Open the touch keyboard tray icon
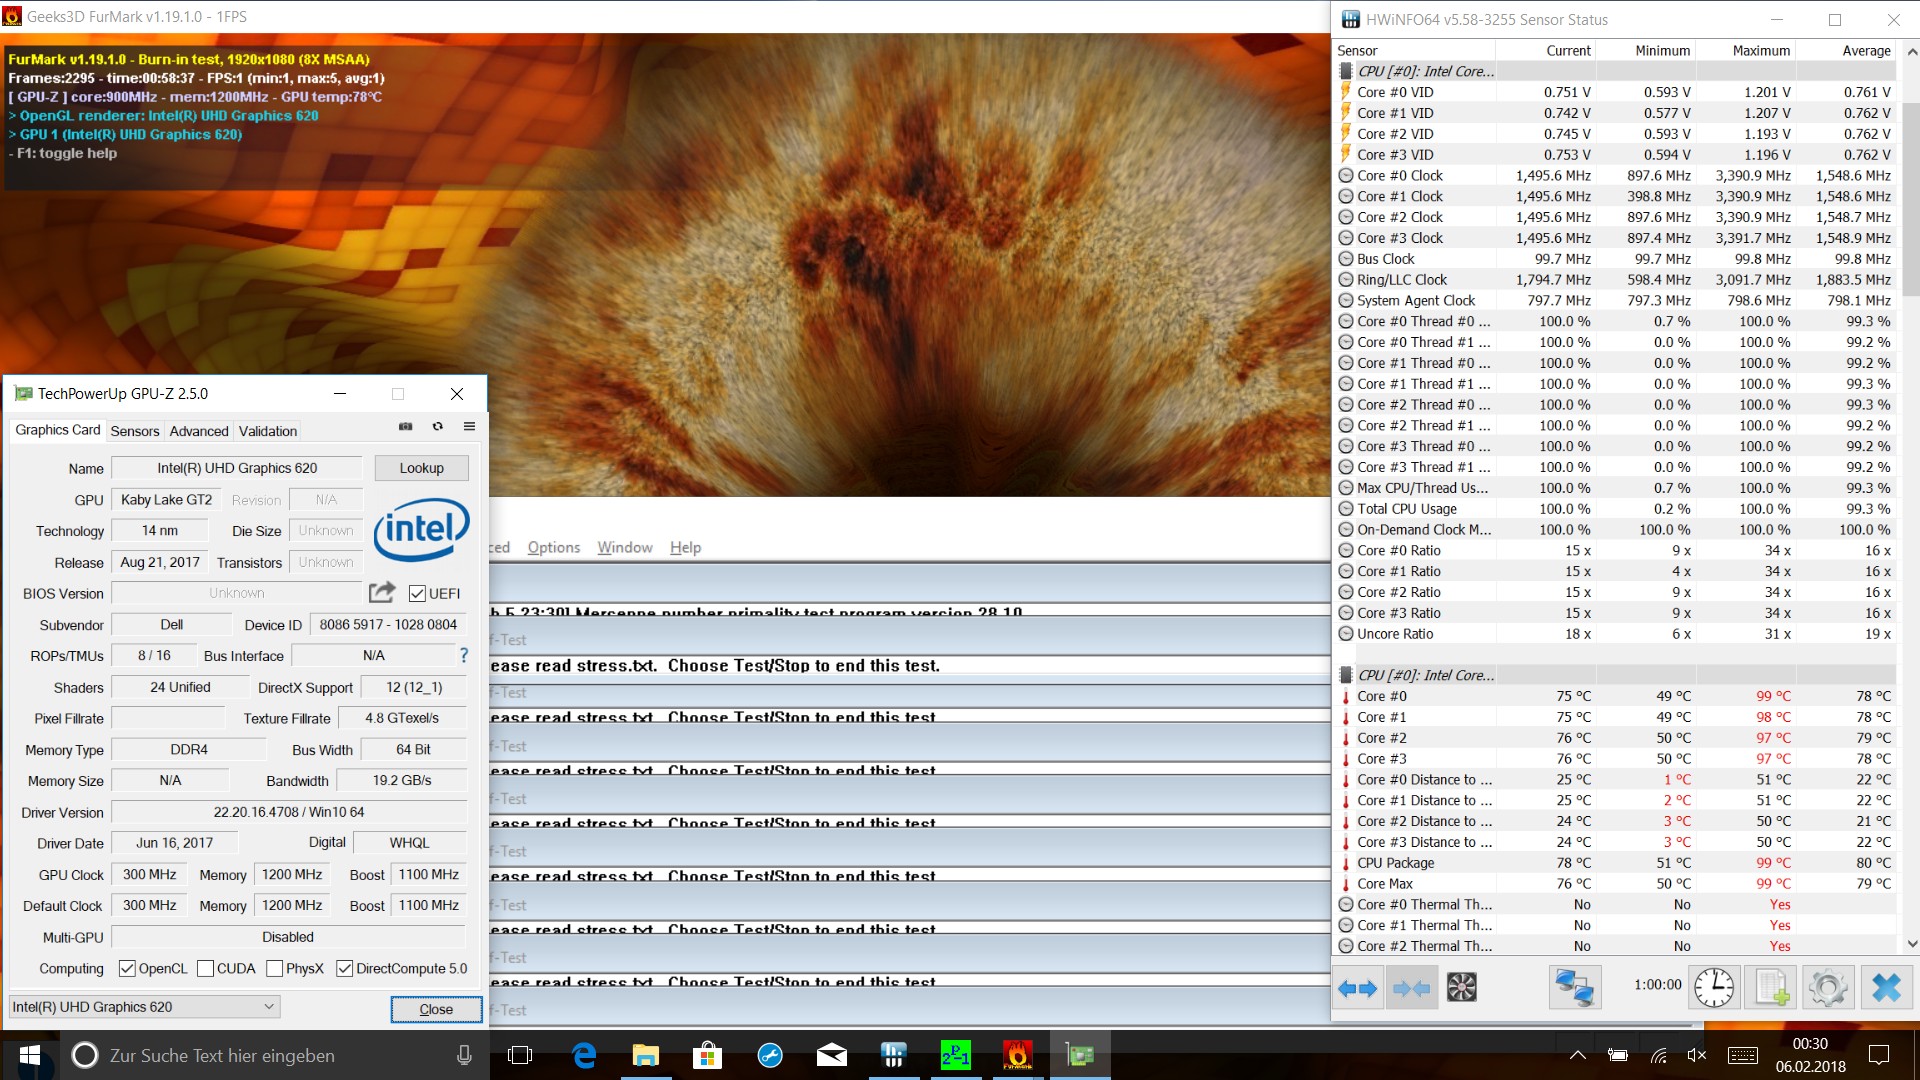1920x1080 pixels. coord(1743,1055)
